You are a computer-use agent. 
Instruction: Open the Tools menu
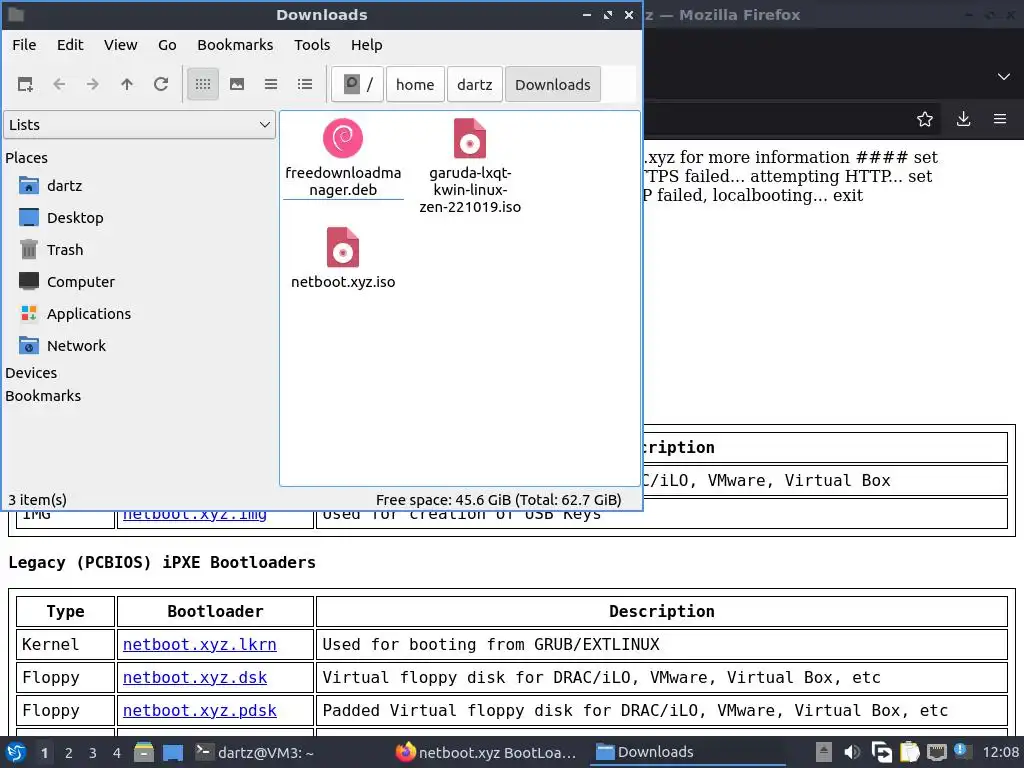click(x=312, y=45)
